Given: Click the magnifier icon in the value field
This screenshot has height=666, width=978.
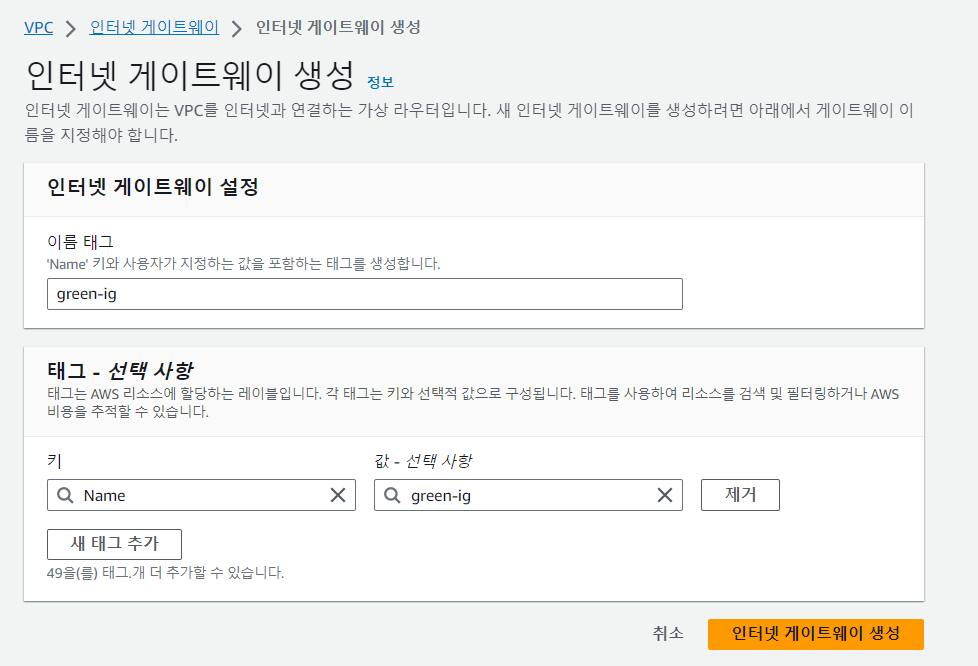Looking at the screenshot, I should pyautogui.click(x=392, y=495).
